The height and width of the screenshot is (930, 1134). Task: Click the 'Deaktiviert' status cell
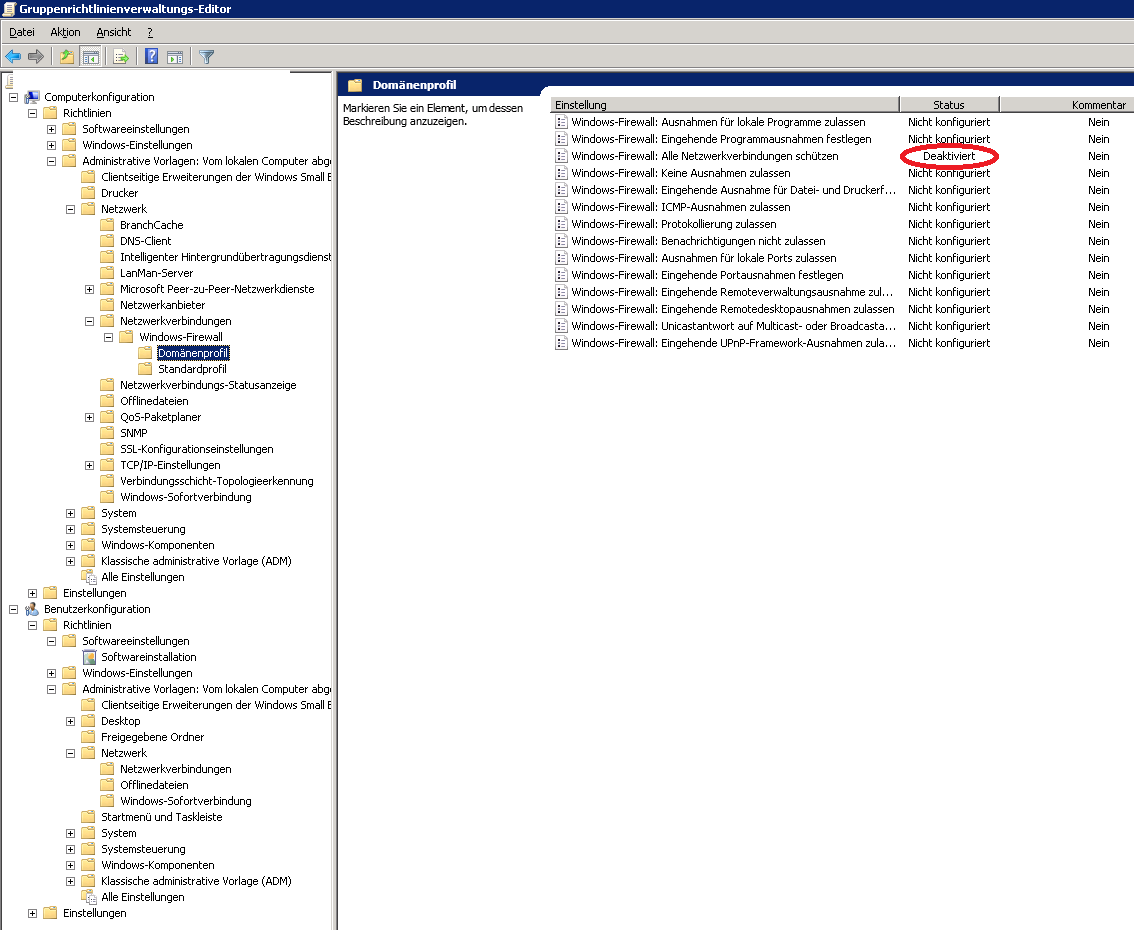[x=949, y=156]
